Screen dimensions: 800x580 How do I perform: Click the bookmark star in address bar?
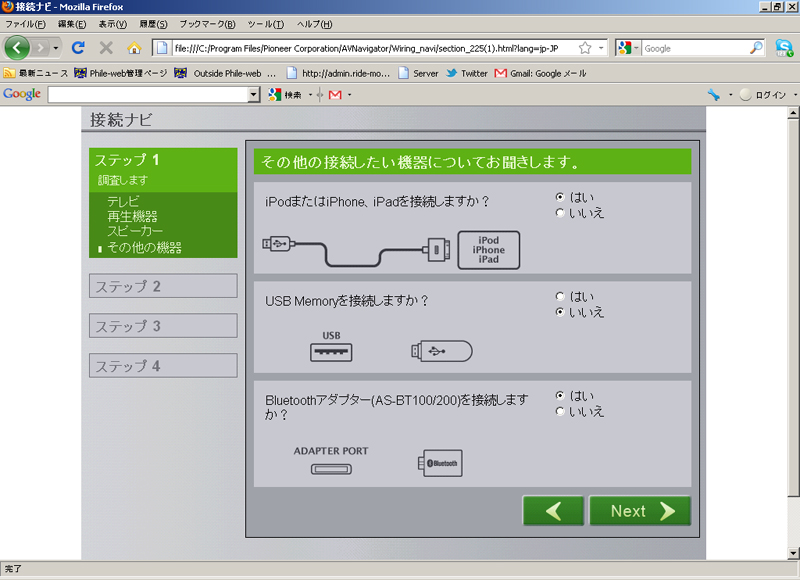click(x=584, y=48)
